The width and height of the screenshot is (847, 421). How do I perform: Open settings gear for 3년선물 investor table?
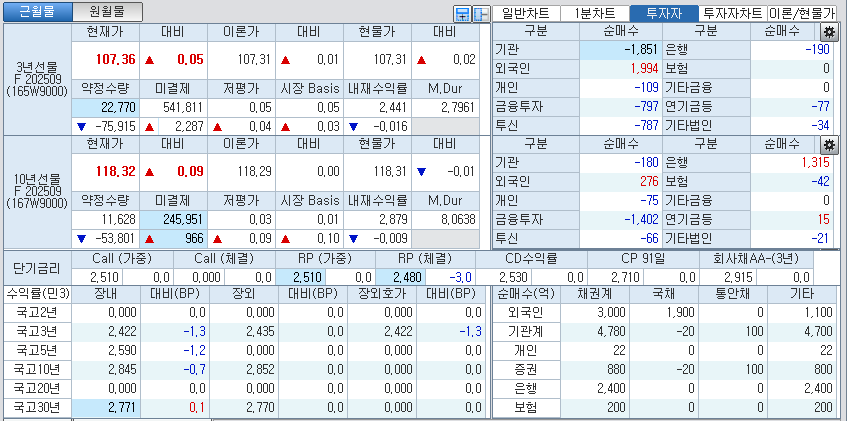click(x=829, y=33)
